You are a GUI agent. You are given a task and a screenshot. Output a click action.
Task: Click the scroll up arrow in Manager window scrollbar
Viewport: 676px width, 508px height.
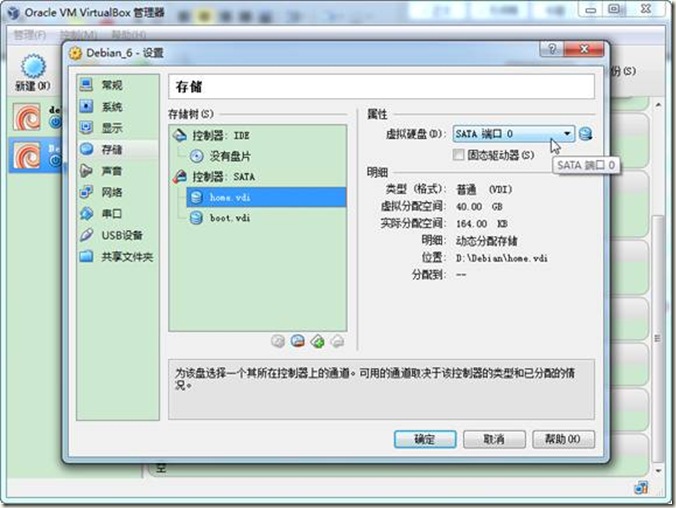pos(658,105)
